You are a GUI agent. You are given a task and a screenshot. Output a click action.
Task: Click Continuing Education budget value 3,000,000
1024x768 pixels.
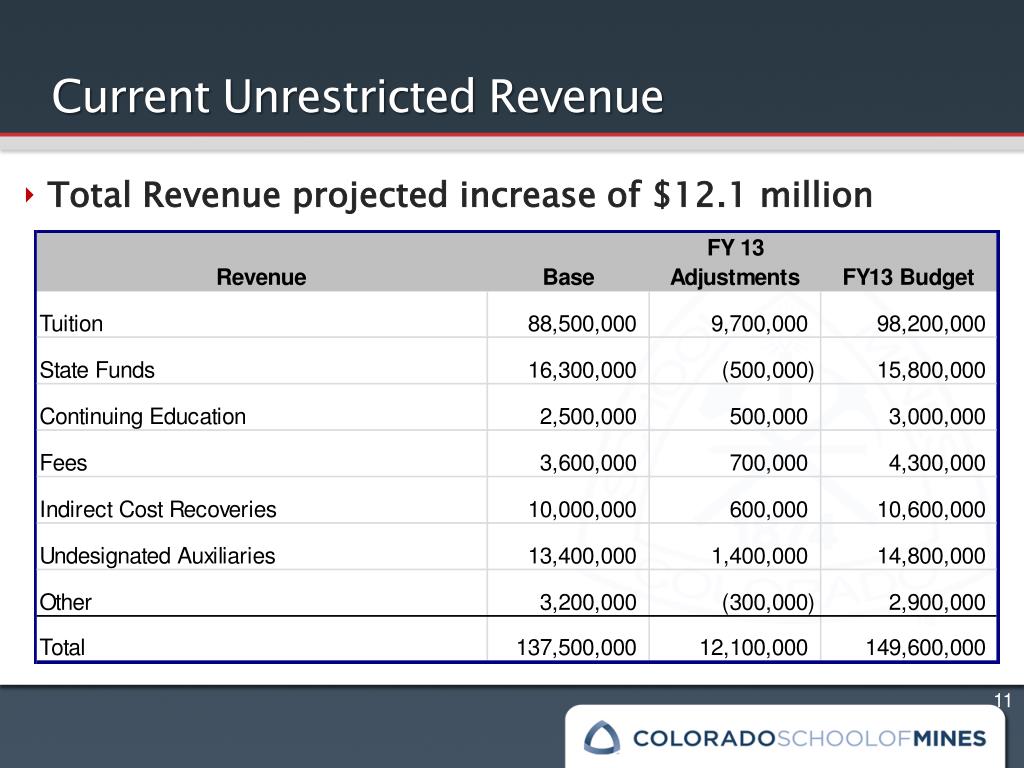click(x=936, y=417)
